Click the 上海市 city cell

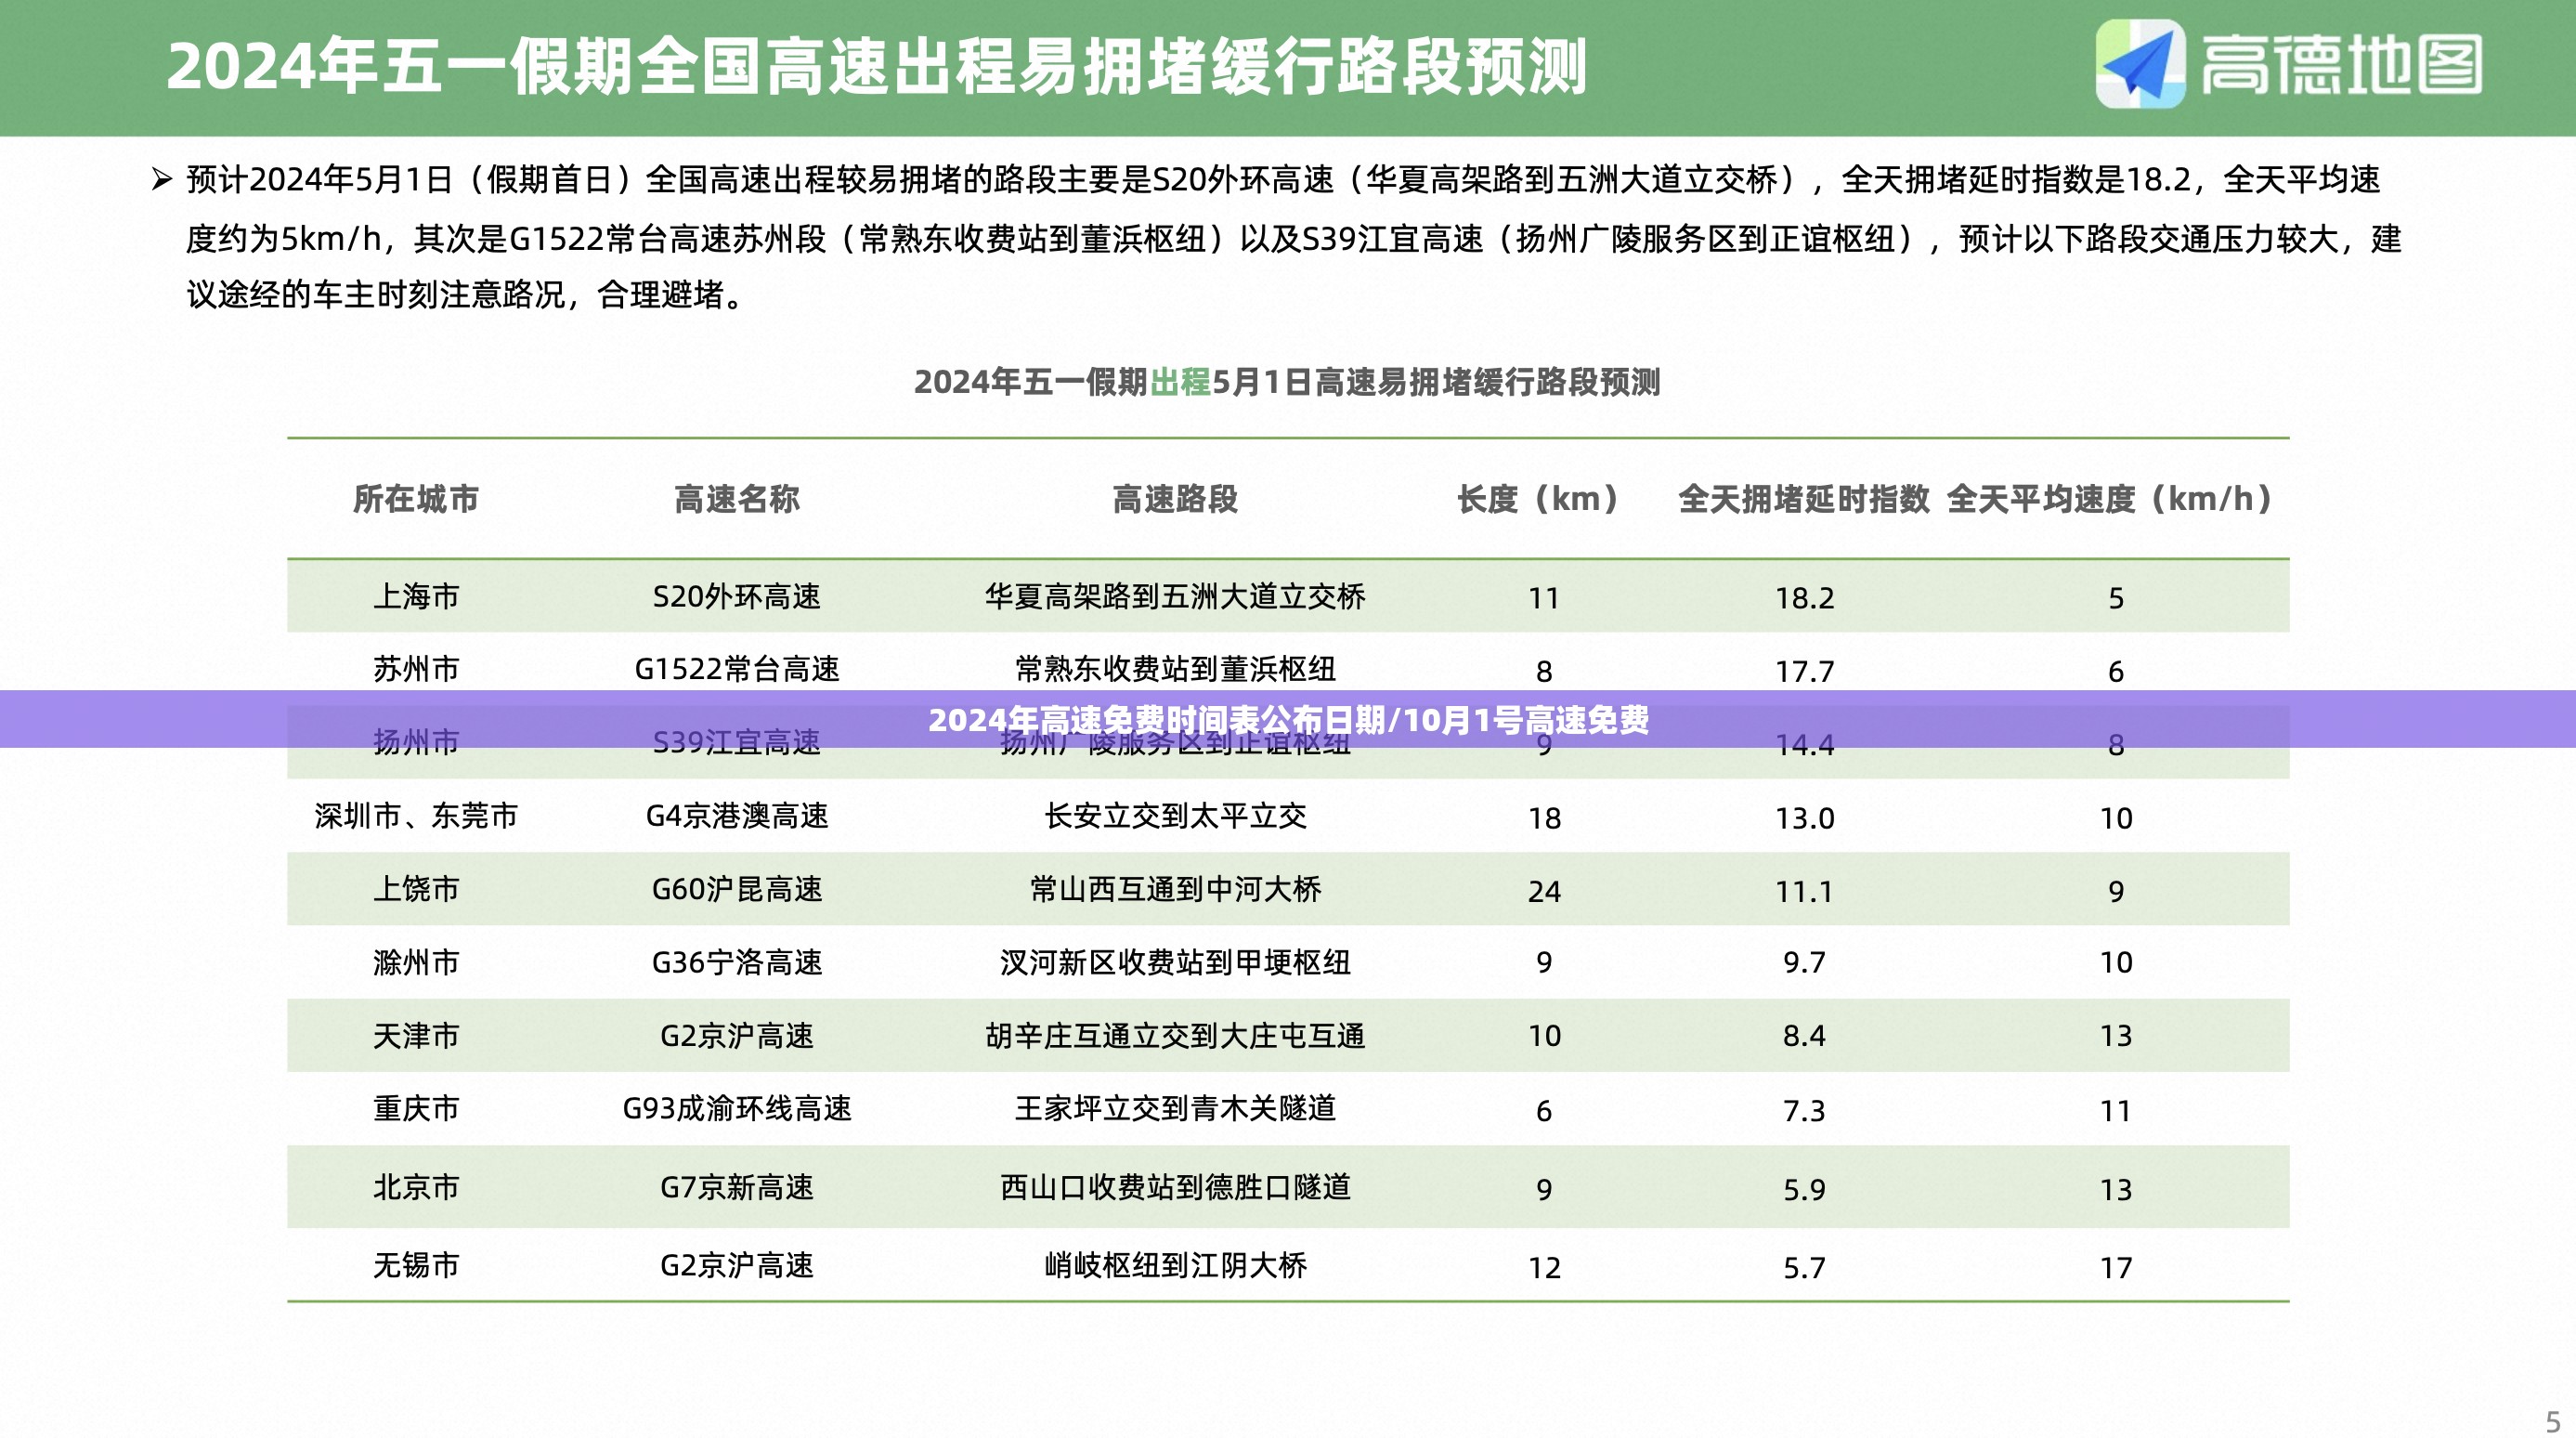click(x=416, y=597)
